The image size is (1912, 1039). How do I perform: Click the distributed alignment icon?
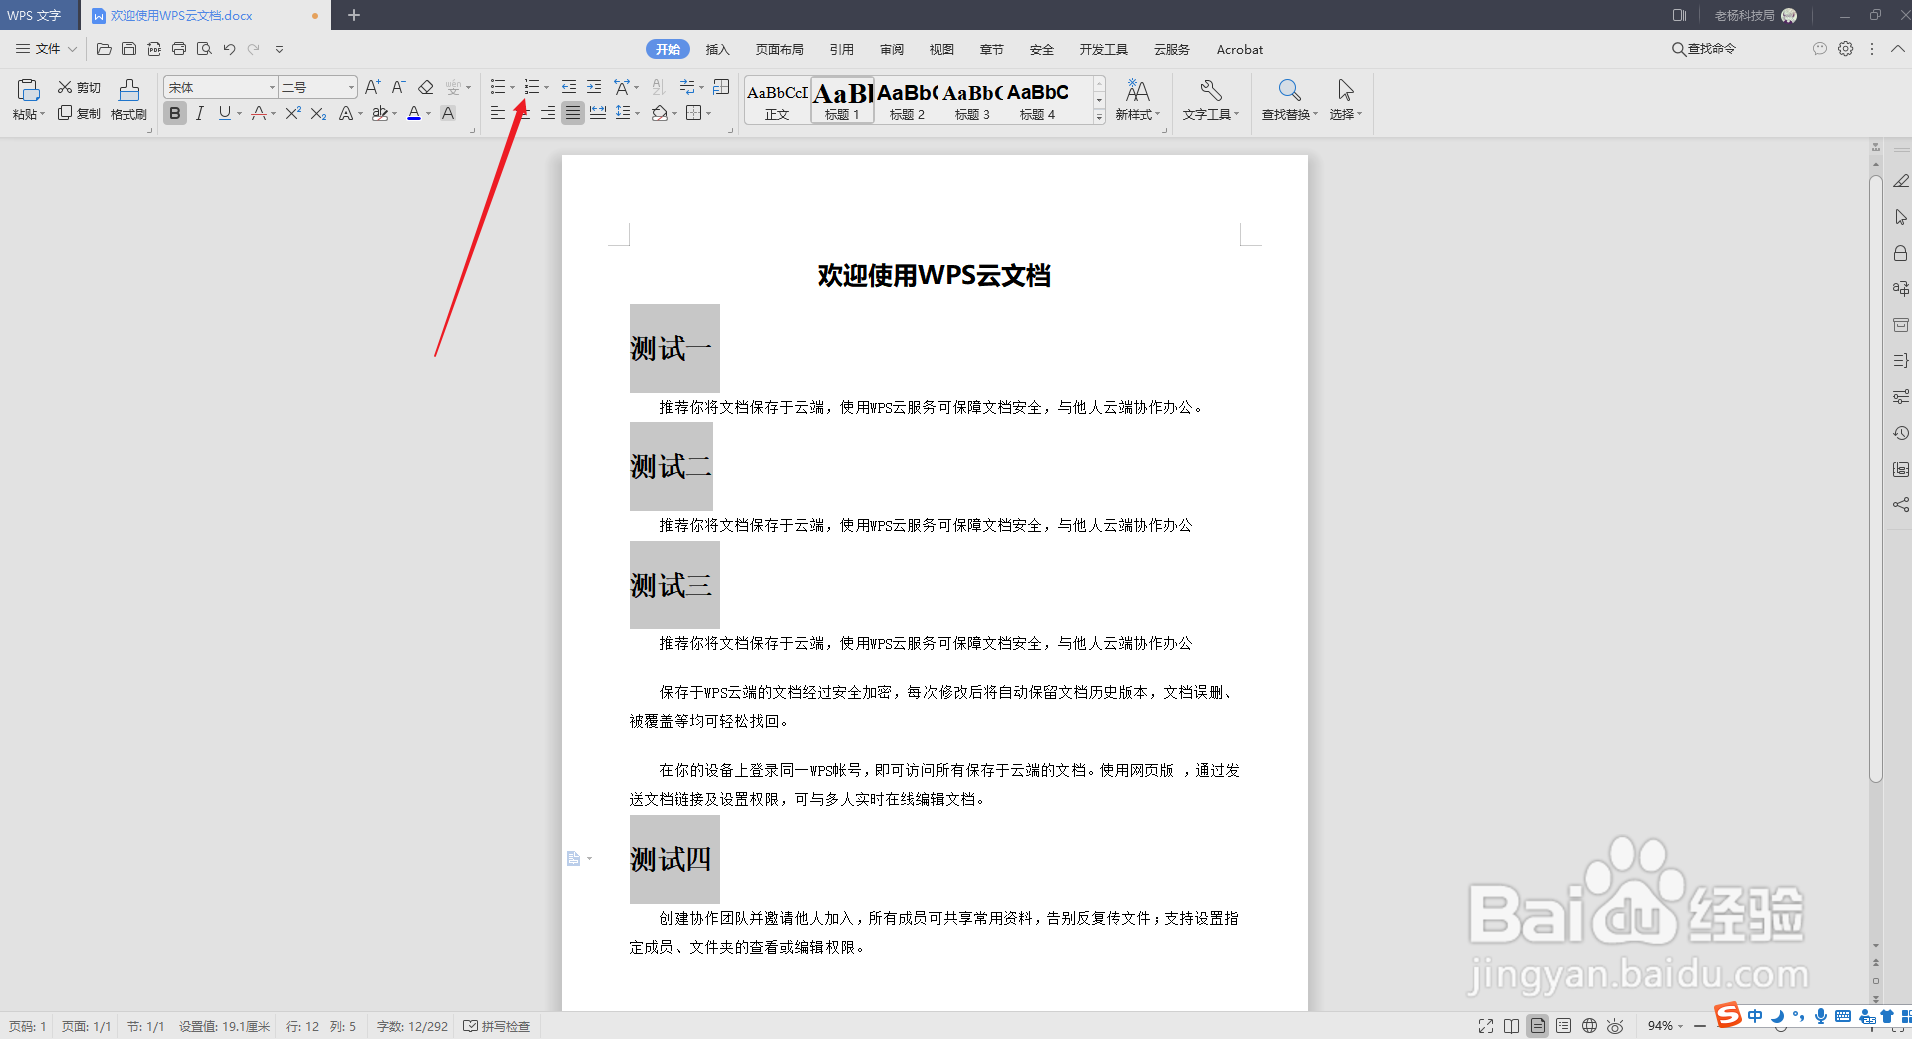[x=598, y=113]
